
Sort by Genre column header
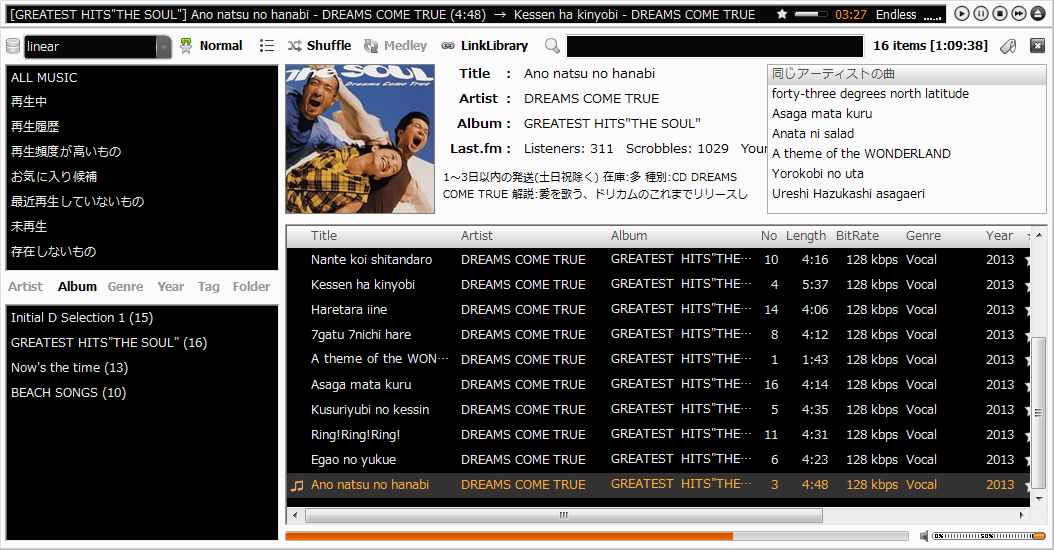[x=923, y=235]
